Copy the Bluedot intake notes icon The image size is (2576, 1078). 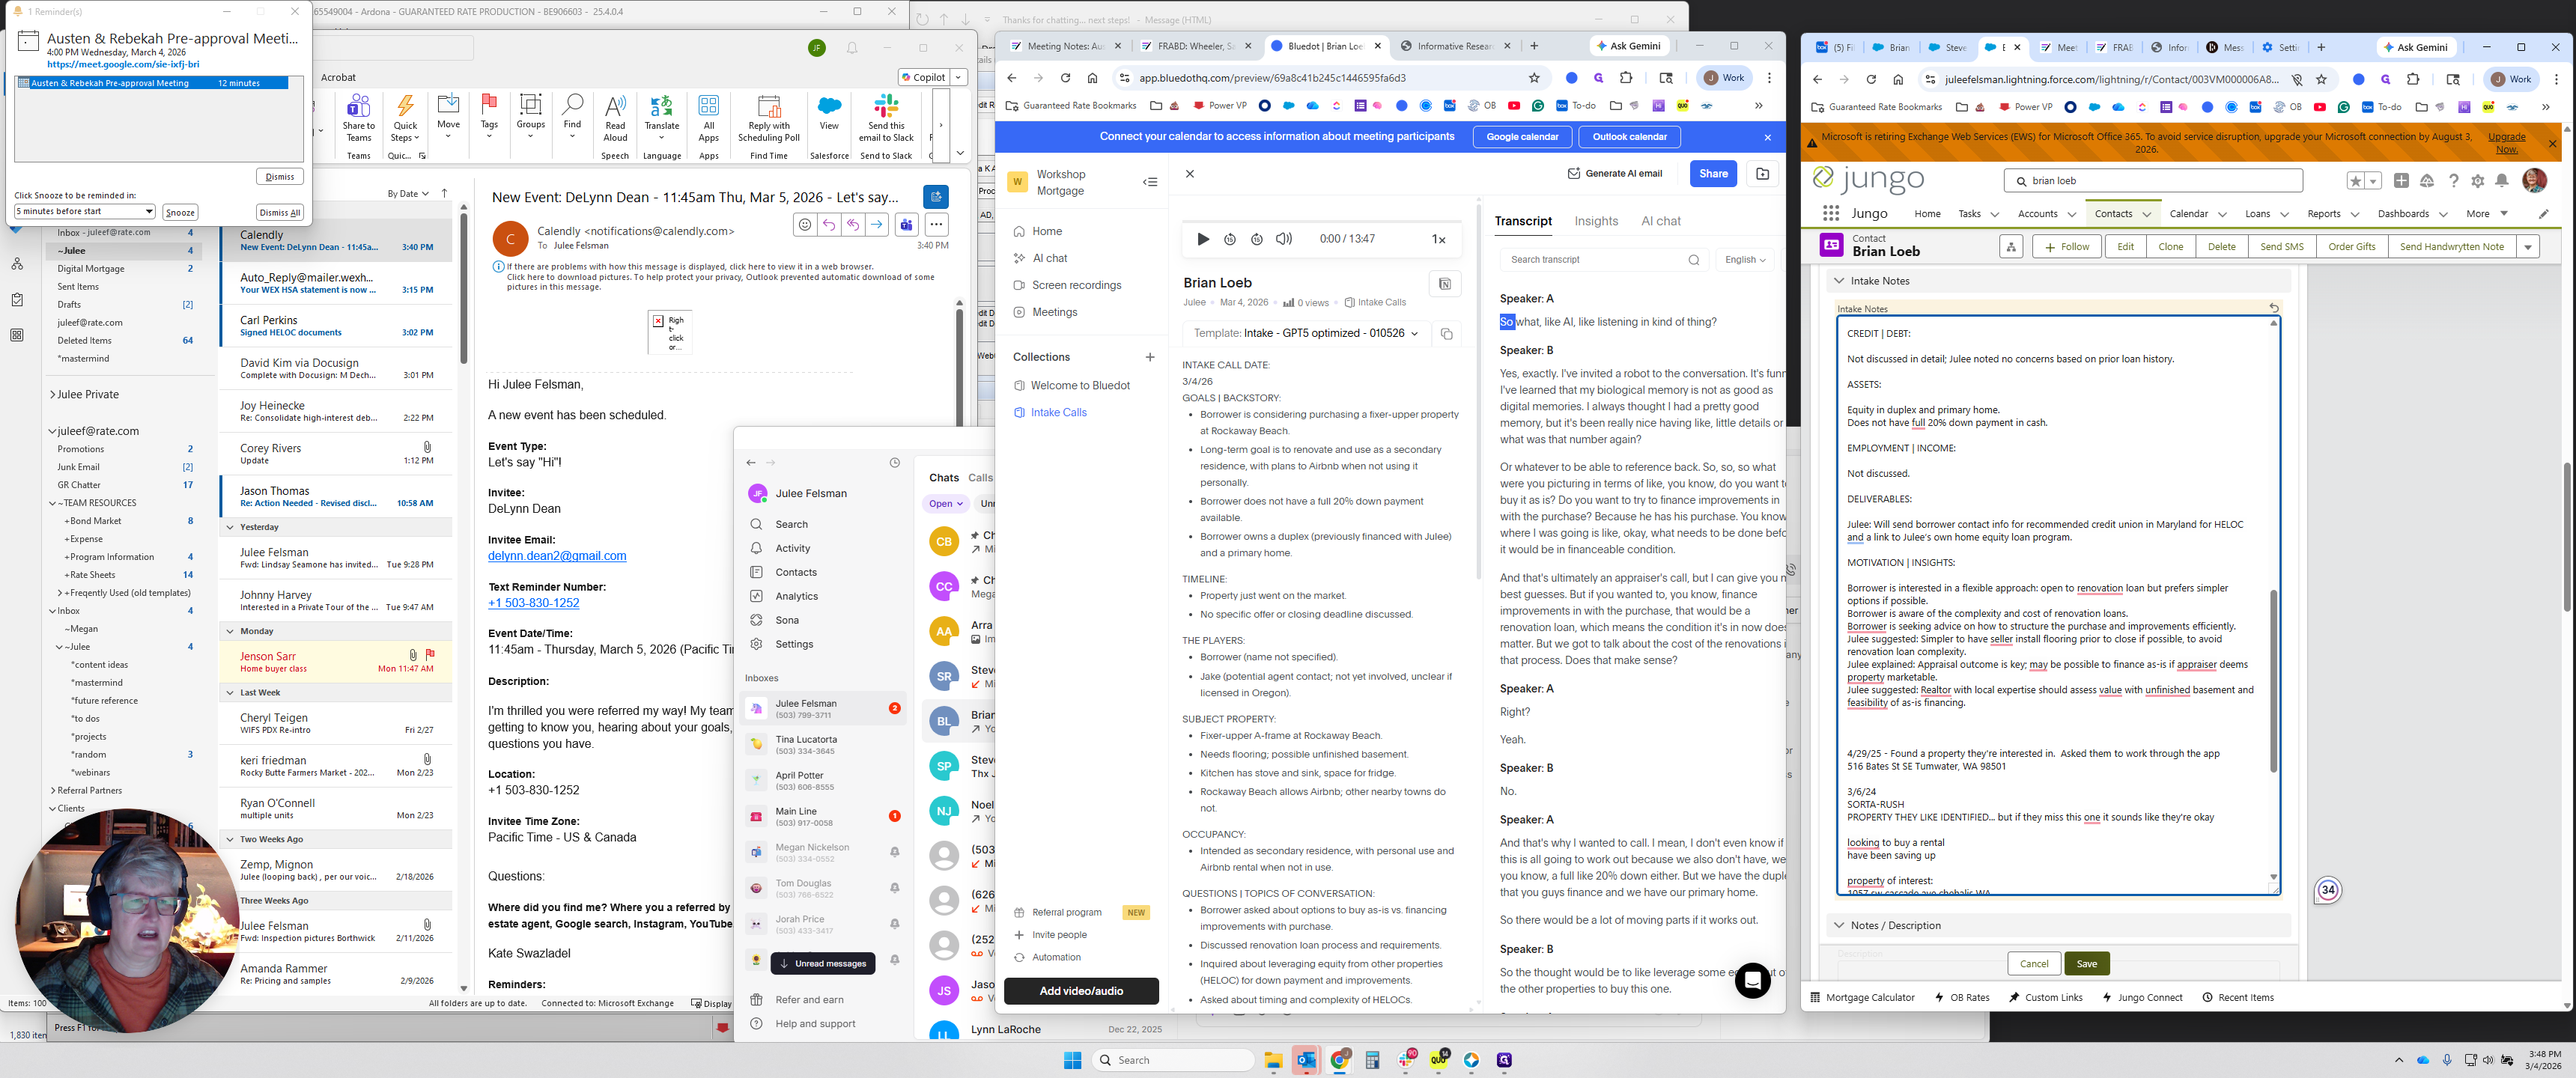[x=1445, y=334]
